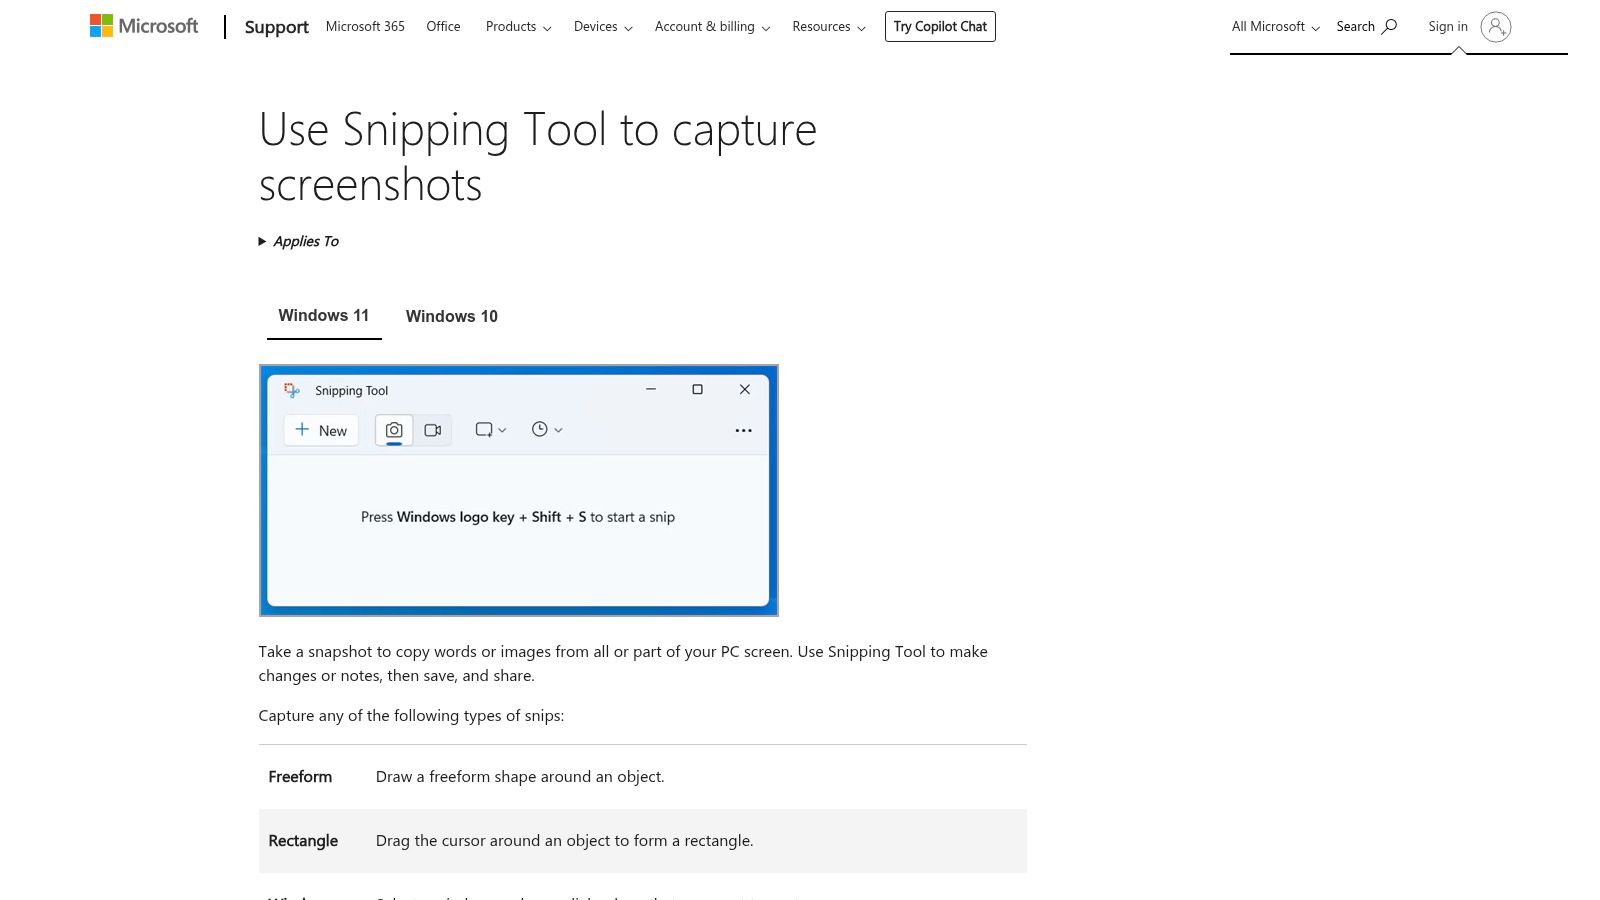This screenshot has height=900, width=1600.
Task: Click the plus symbol on the New button
Action: [x=302, y=430]
